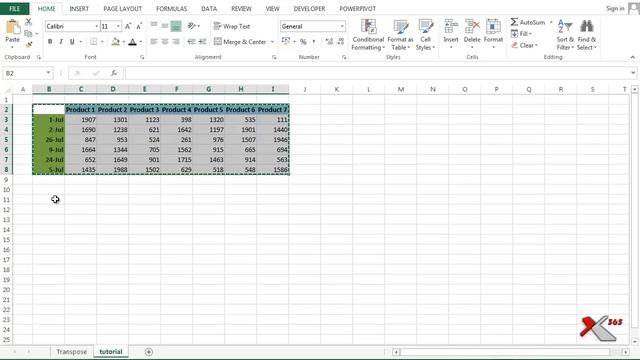Toggle Bold formatting
The width and height of the screenshot is (640, 360).
tap(50, 42)
